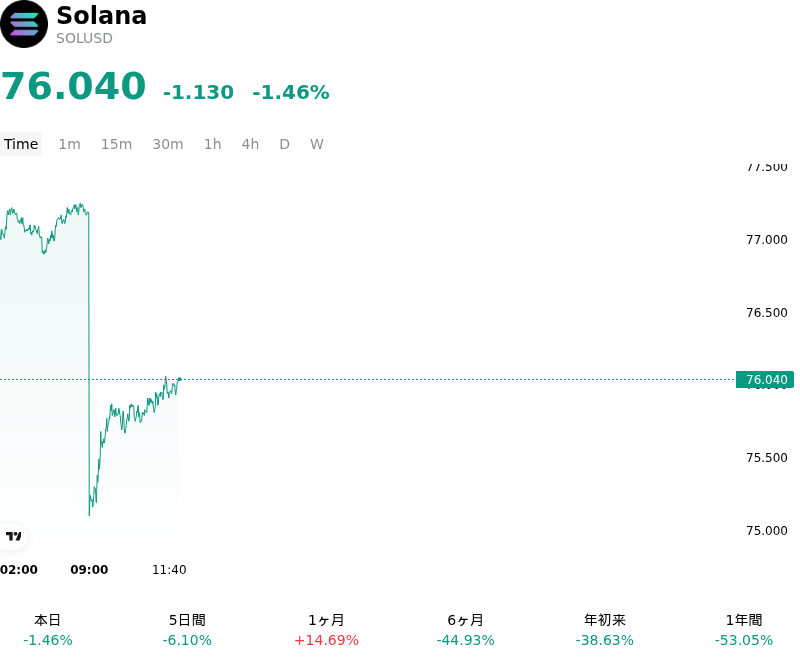Click the 09:00 time axis marker
The width and height of the screenshot is (800, 660).
click(x=89, y=570)
